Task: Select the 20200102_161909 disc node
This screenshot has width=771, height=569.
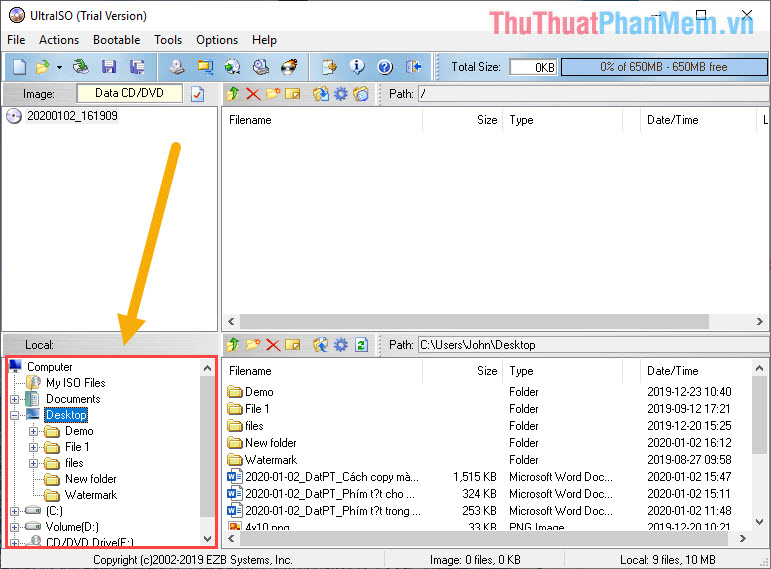Action: click(x=72, y=116)
